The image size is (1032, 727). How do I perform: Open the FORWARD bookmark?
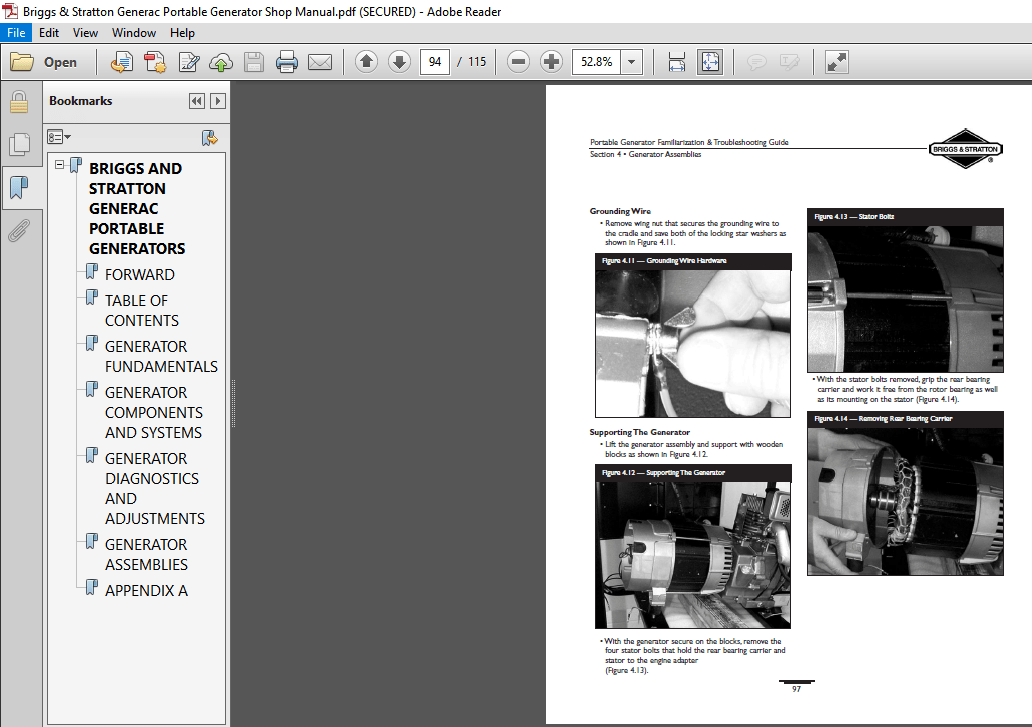(x=140, y=274)
